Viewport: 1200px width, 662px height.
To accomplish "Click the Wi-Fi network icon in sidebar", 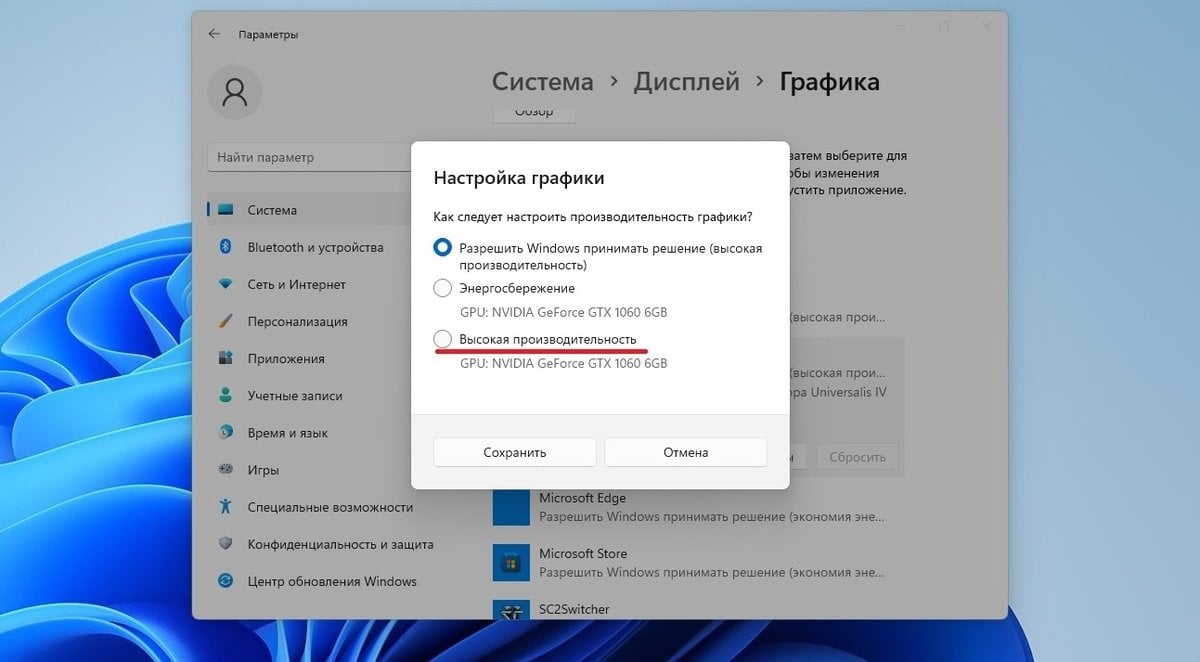I will [226, 284].
